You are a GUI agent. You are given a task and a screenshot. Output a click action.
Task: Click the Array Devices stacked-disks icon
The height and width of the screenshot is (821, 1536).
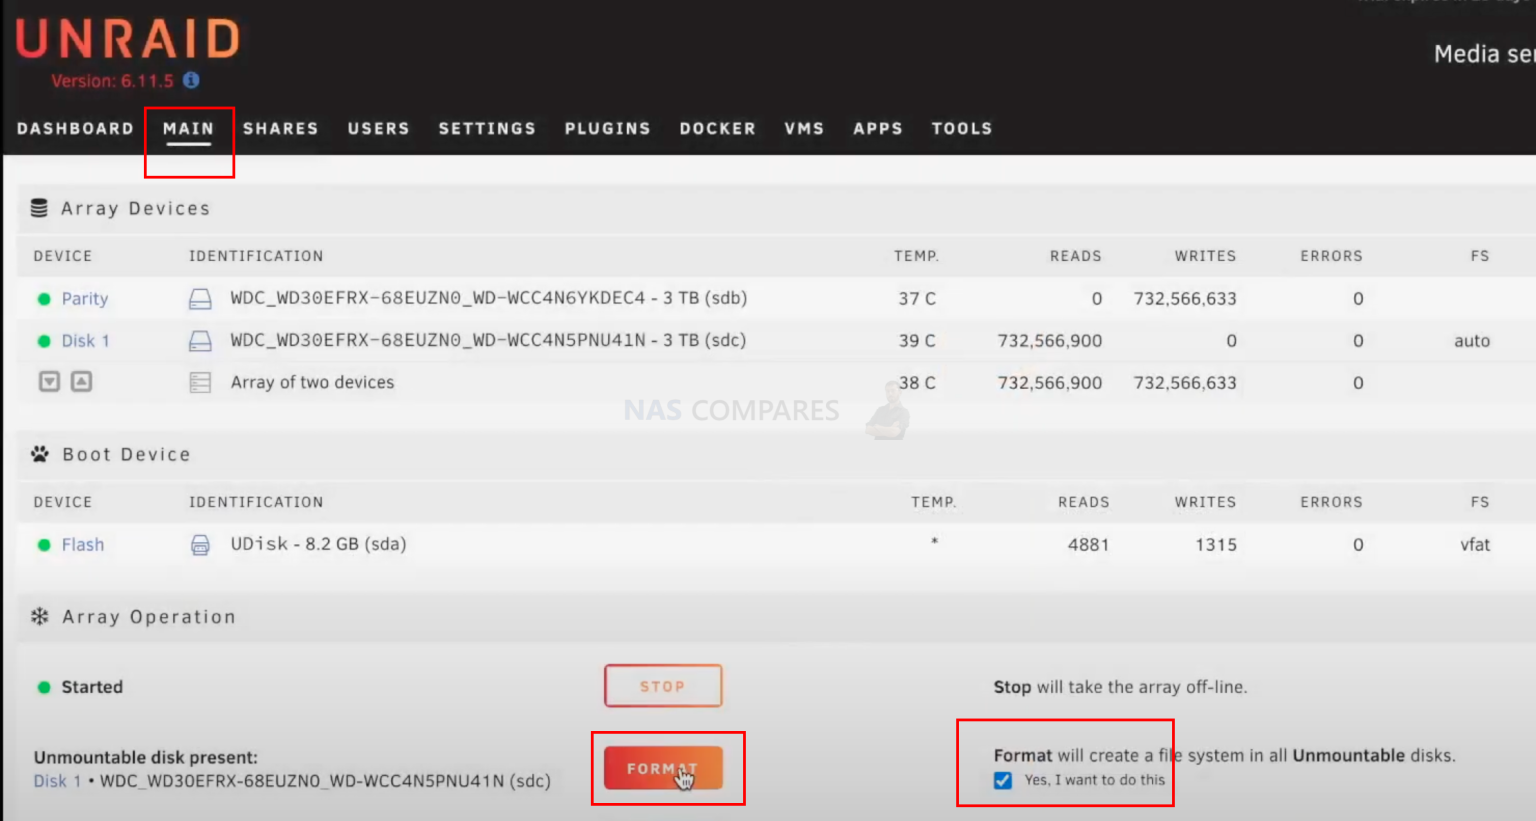pos(38,208)
